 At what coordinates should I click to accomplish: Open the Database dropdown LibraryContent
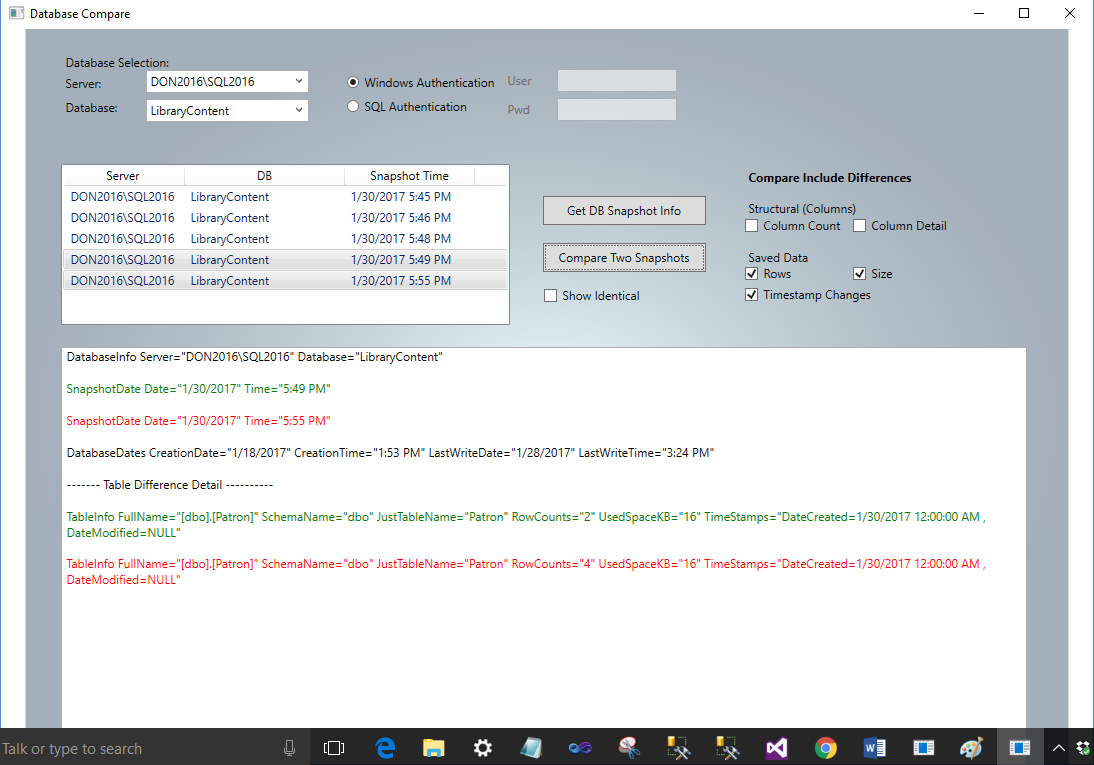[x=227, y=110]
